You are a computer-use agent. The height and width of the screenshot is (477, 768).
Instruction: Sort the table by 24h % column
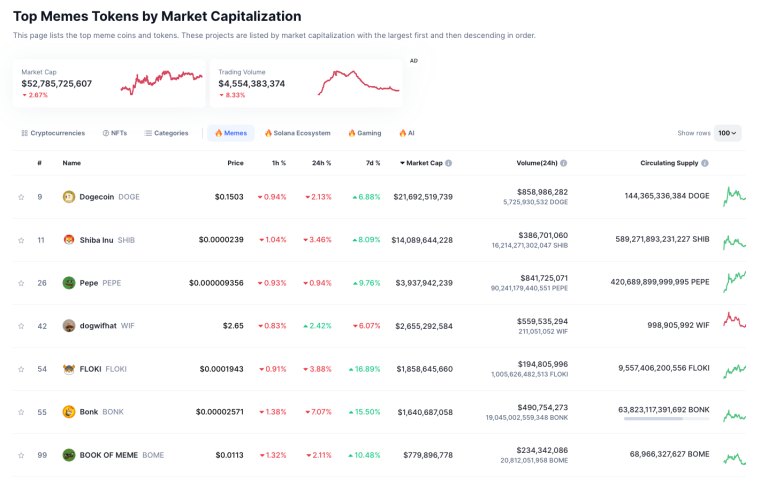tap(321, 163)
